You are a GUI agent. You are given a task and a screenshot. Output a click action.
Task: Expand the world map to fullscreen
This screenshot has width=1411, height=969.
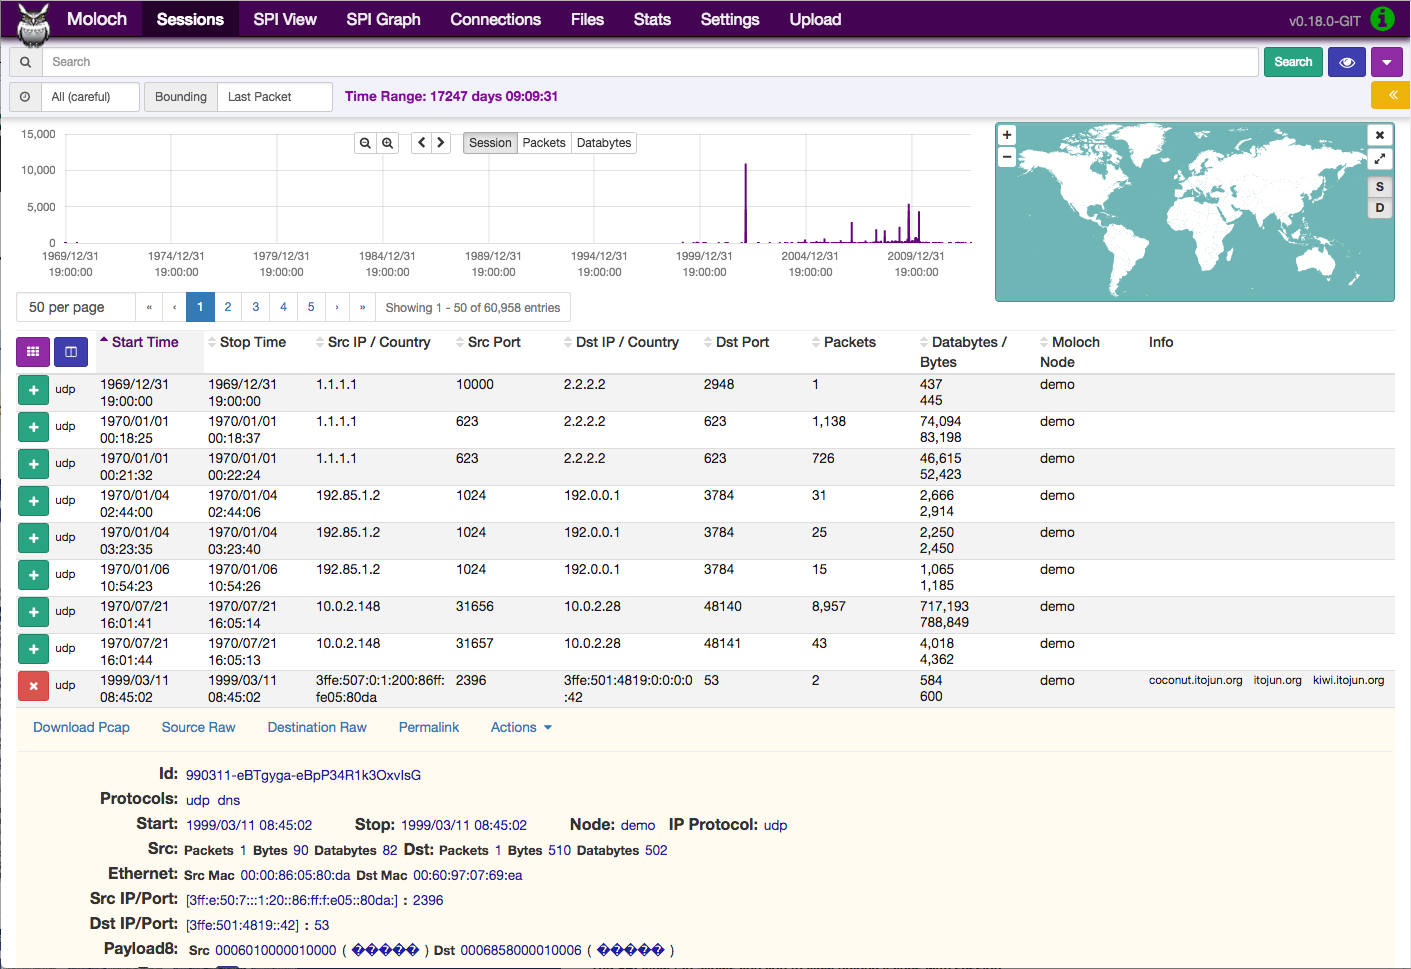[x=1380, y=158]
